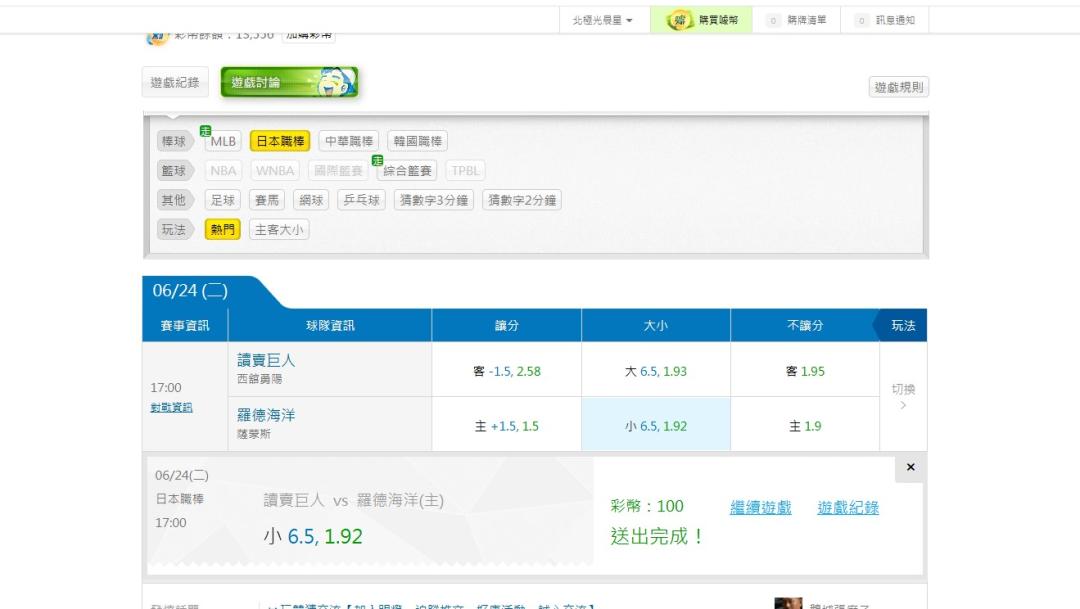Select the 國際籃賽 filter
This screenshot has height=609, width=1080.
(338, 171)
